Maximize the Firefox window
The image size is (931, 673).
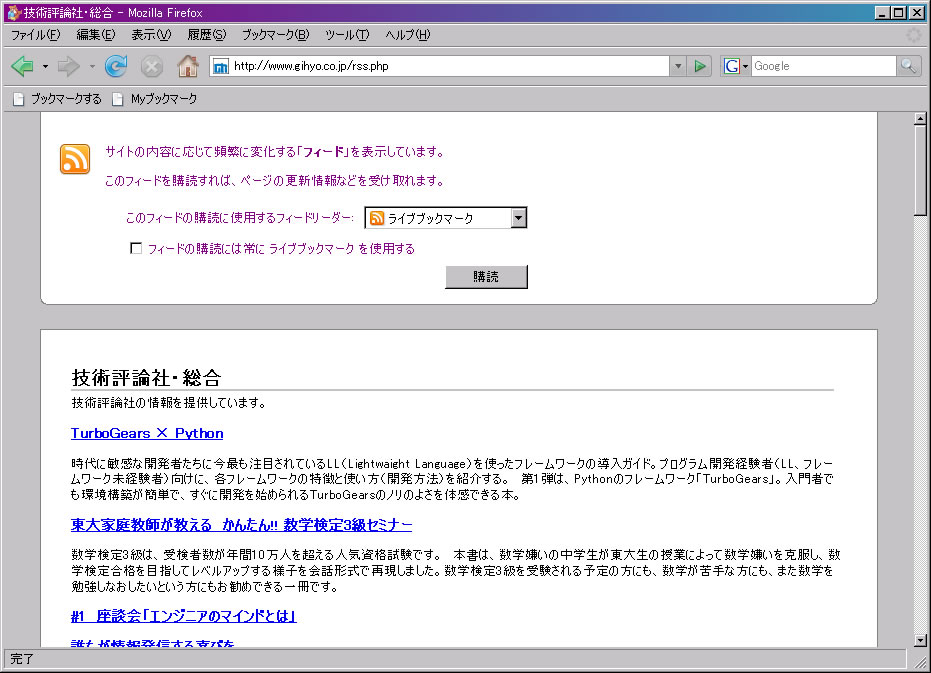(x=899, y=12)
